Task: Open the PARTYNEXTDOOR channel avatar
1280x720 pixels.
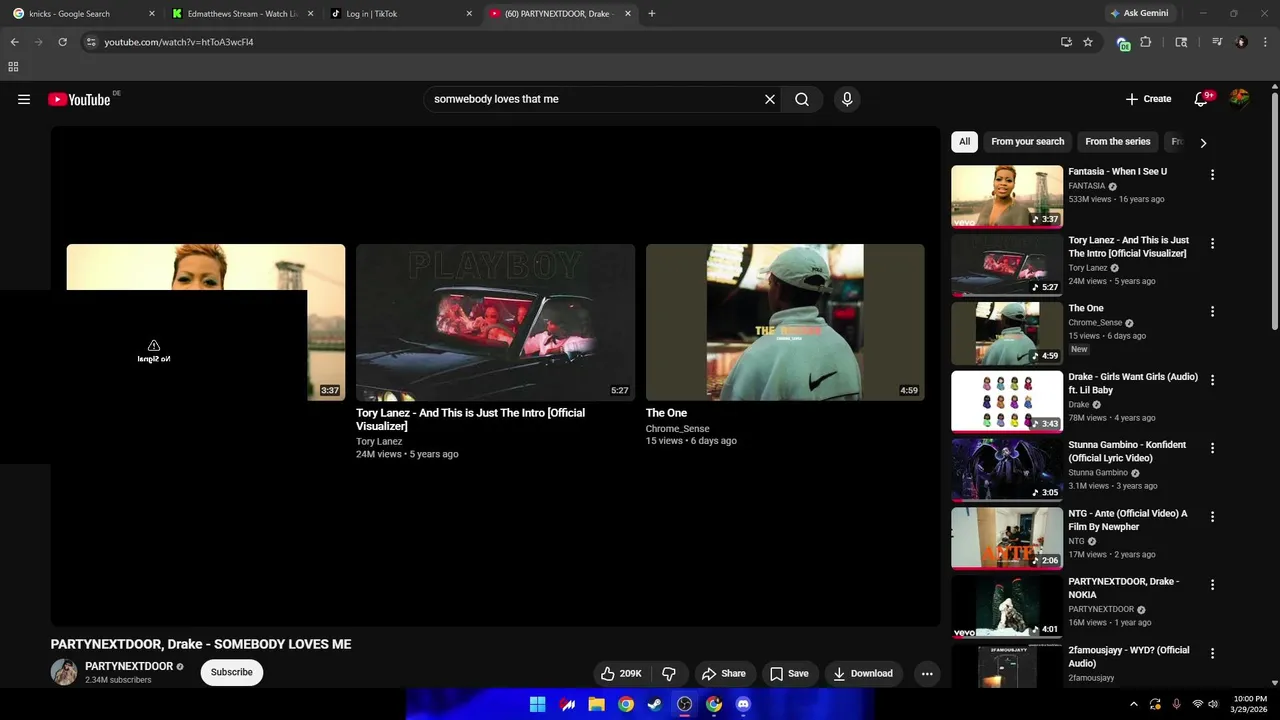Action: (x=64, y=672)
